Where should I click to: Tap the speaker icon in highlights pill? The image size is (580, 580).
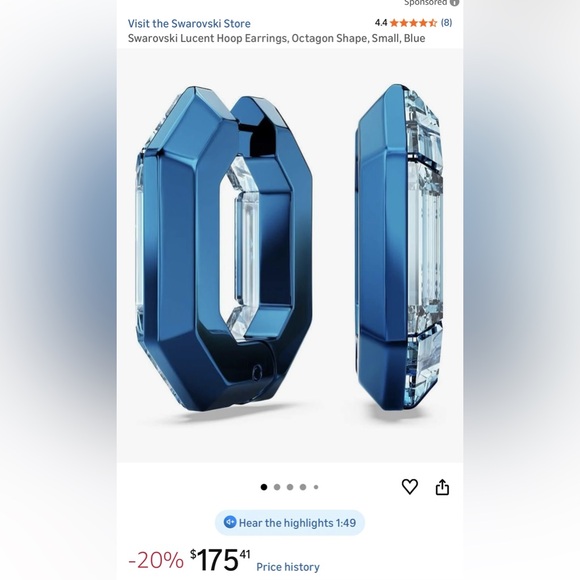pyautogui.click(x=230, y=522)
